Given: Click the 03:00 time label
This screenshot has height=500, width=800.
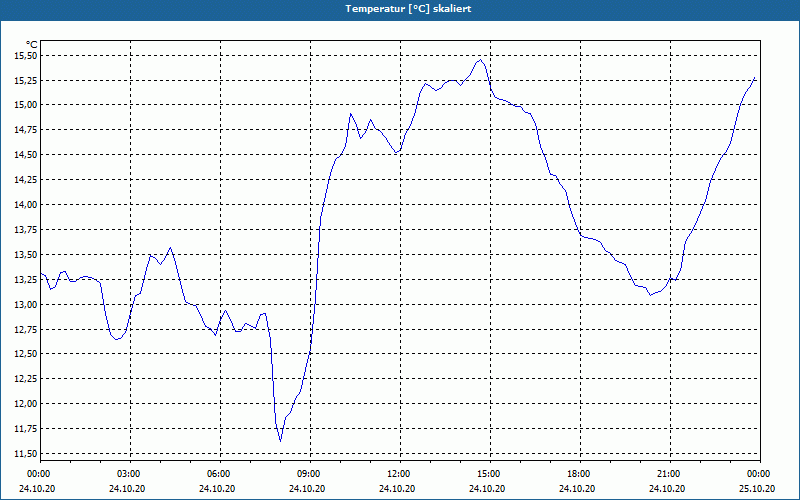Looking at the screenshot, I should click(x=130, y=474).
